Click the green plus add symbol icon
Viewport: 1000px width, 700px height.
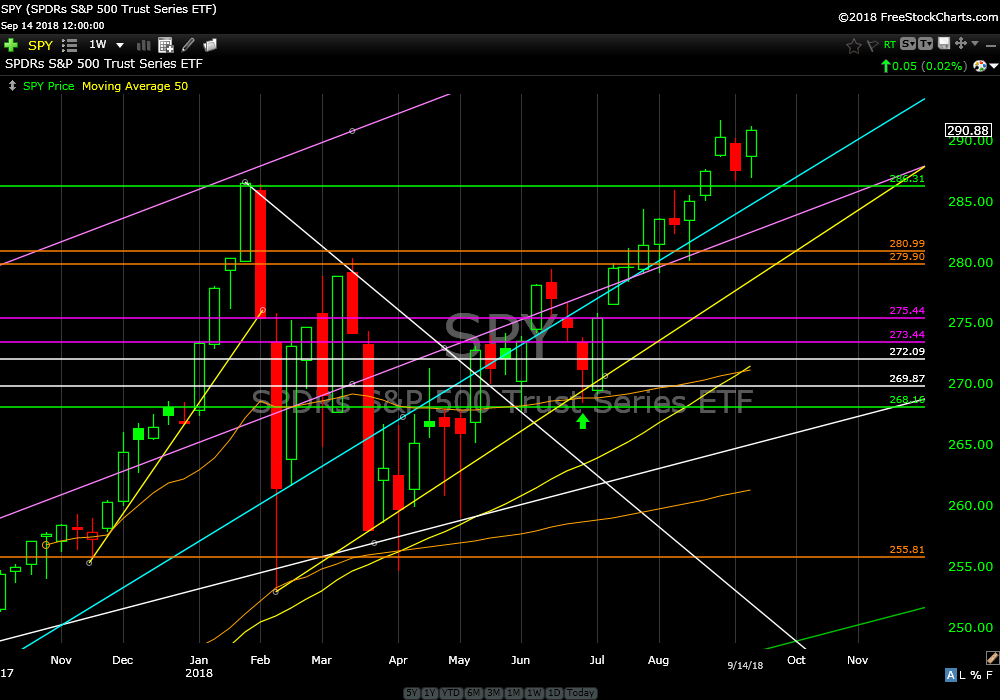(x=11, y=45)
